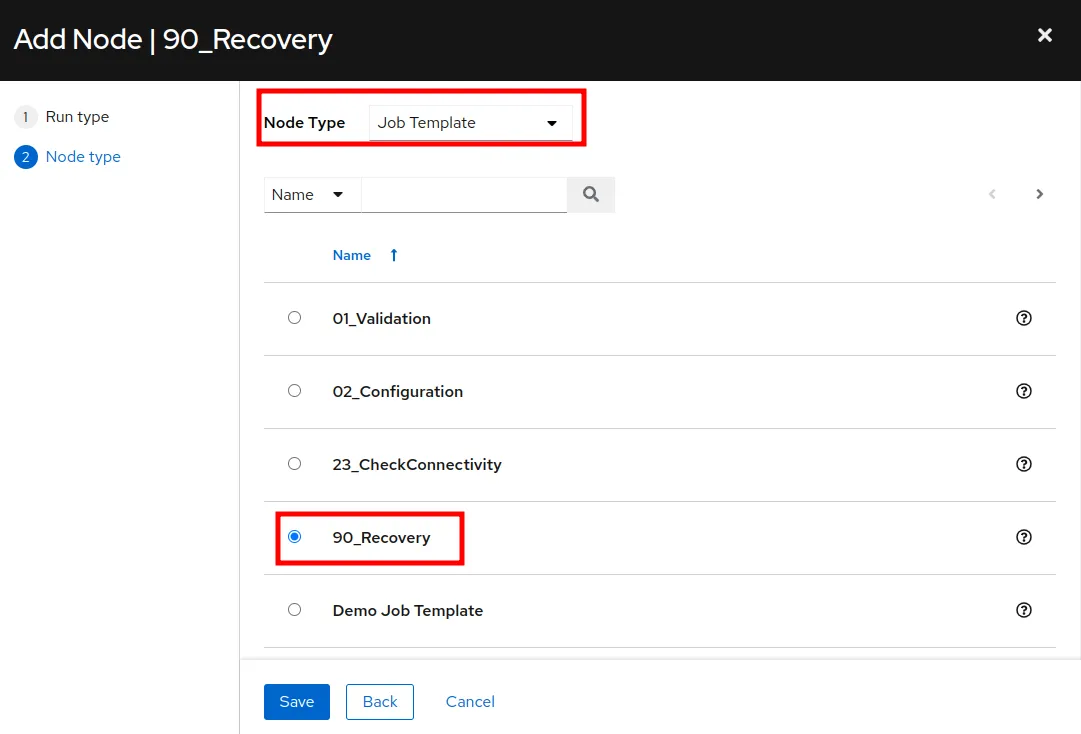Show details icon for 90_Recovery
The width and height of the screenshot is (1081, 734).
pyautogui.click(x=1023, y=537)
